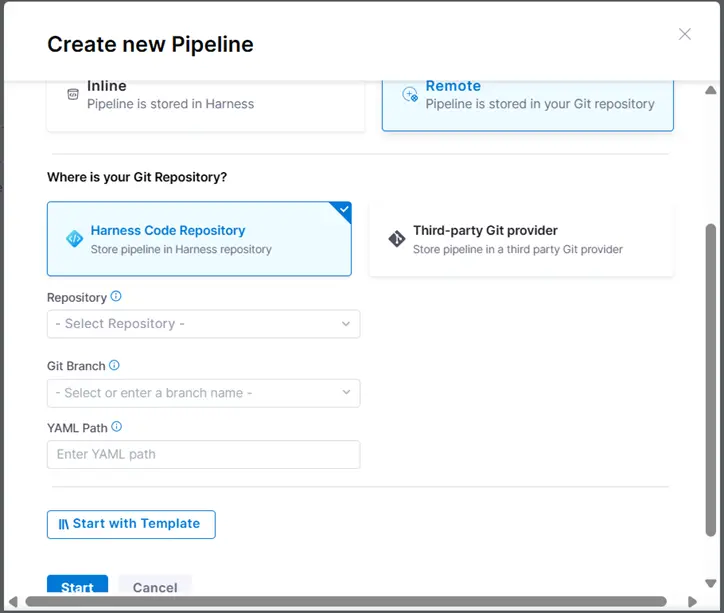Click the chevron in the Select Repository field
The height and width of the screenshot is (613, 724).
(x=346, y=324)
